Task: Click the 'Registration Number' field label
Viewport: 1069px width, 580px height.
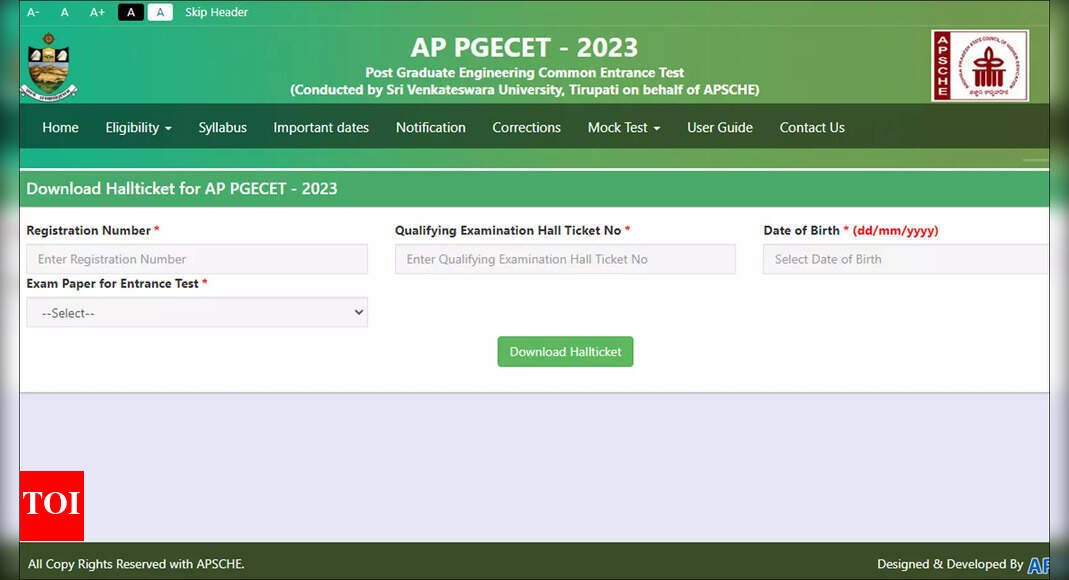Action: click(89, 230)
